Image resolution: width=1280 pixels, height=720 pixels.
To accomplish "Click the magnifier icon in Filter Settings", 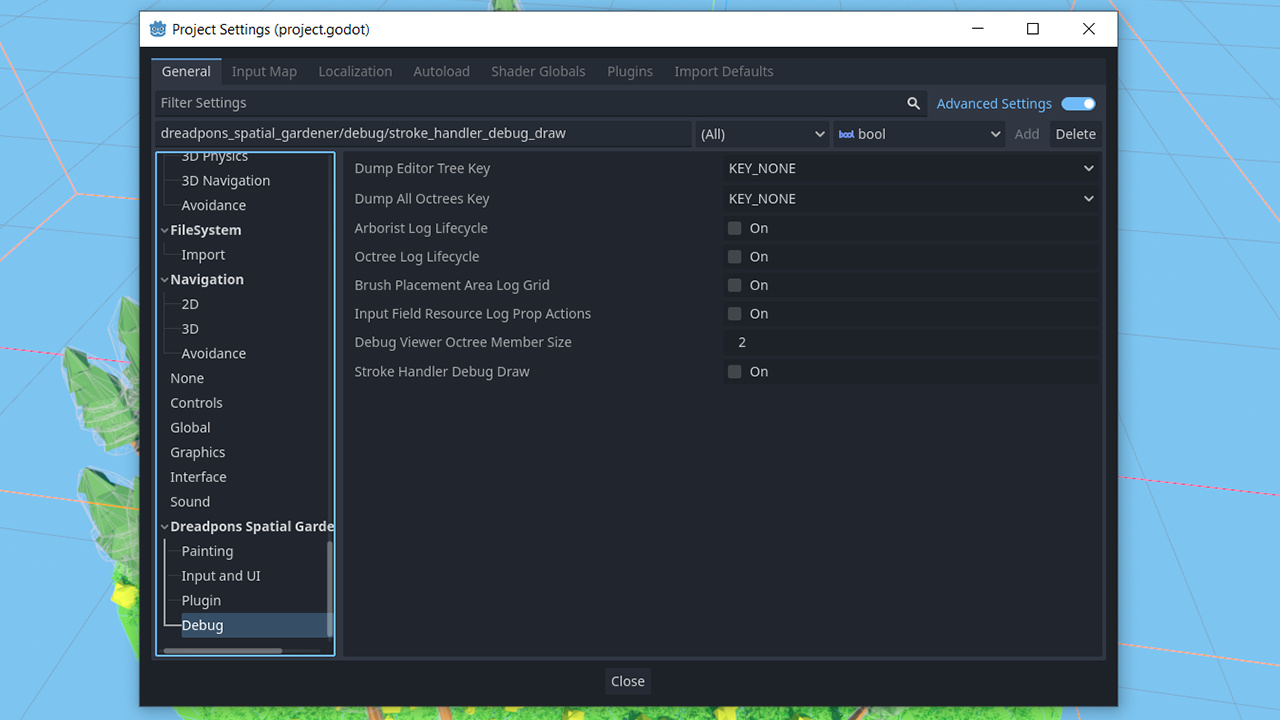I will [x=913, y=103].
